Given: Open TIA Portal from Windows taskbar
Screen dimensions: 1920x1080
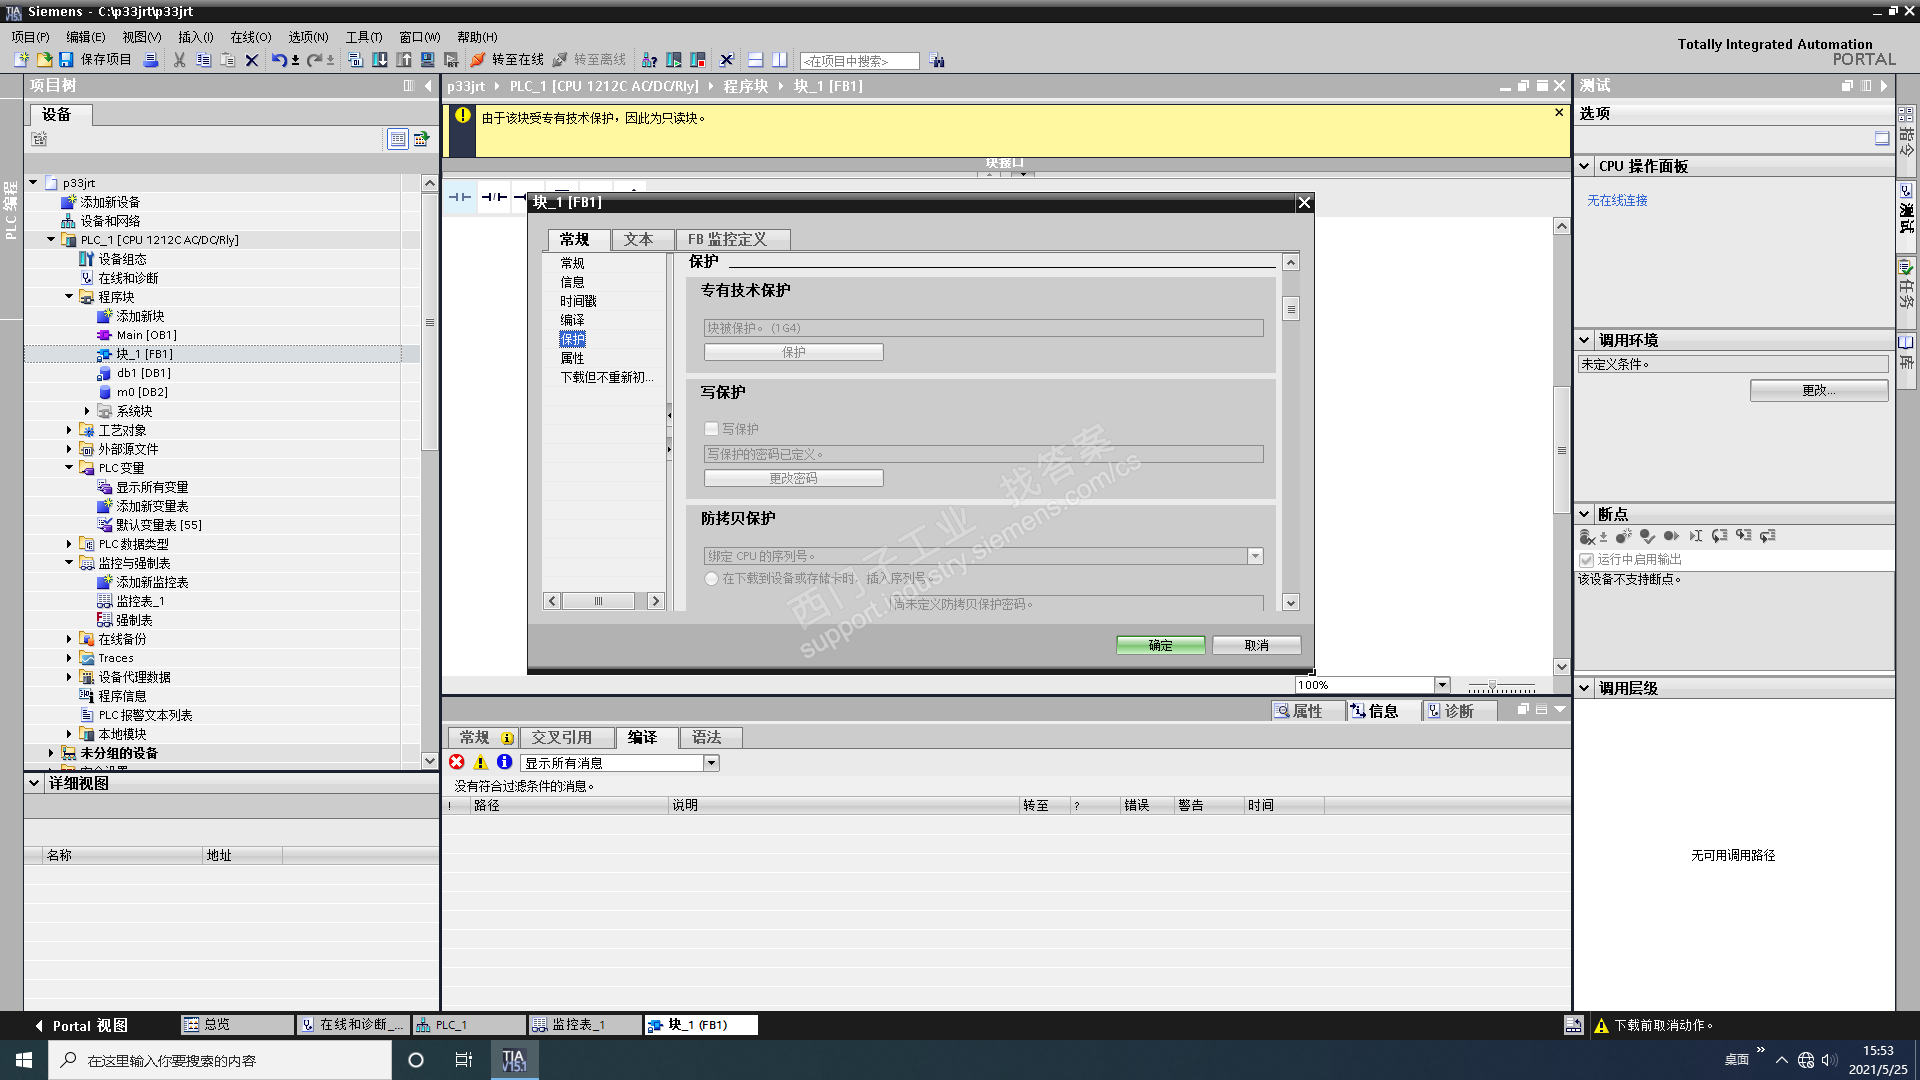Looking at the screenshot, I should tap(514, 1060).
